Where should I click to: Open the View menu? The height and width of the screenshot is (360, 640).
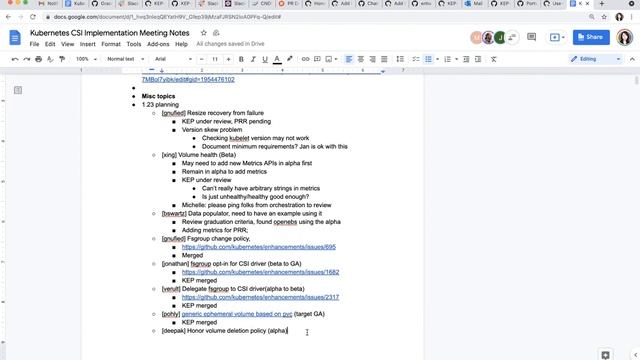(x=67, y=44)
